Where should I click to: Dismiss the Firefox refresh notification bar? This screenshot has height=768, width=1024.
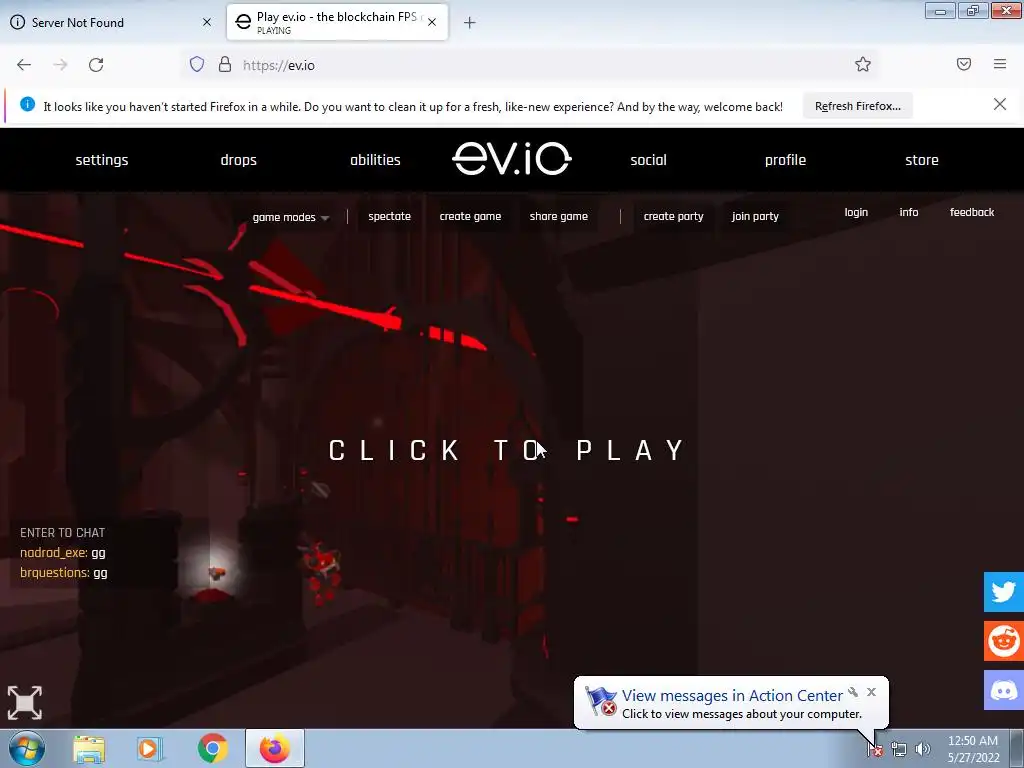[x=1000, y=104]
